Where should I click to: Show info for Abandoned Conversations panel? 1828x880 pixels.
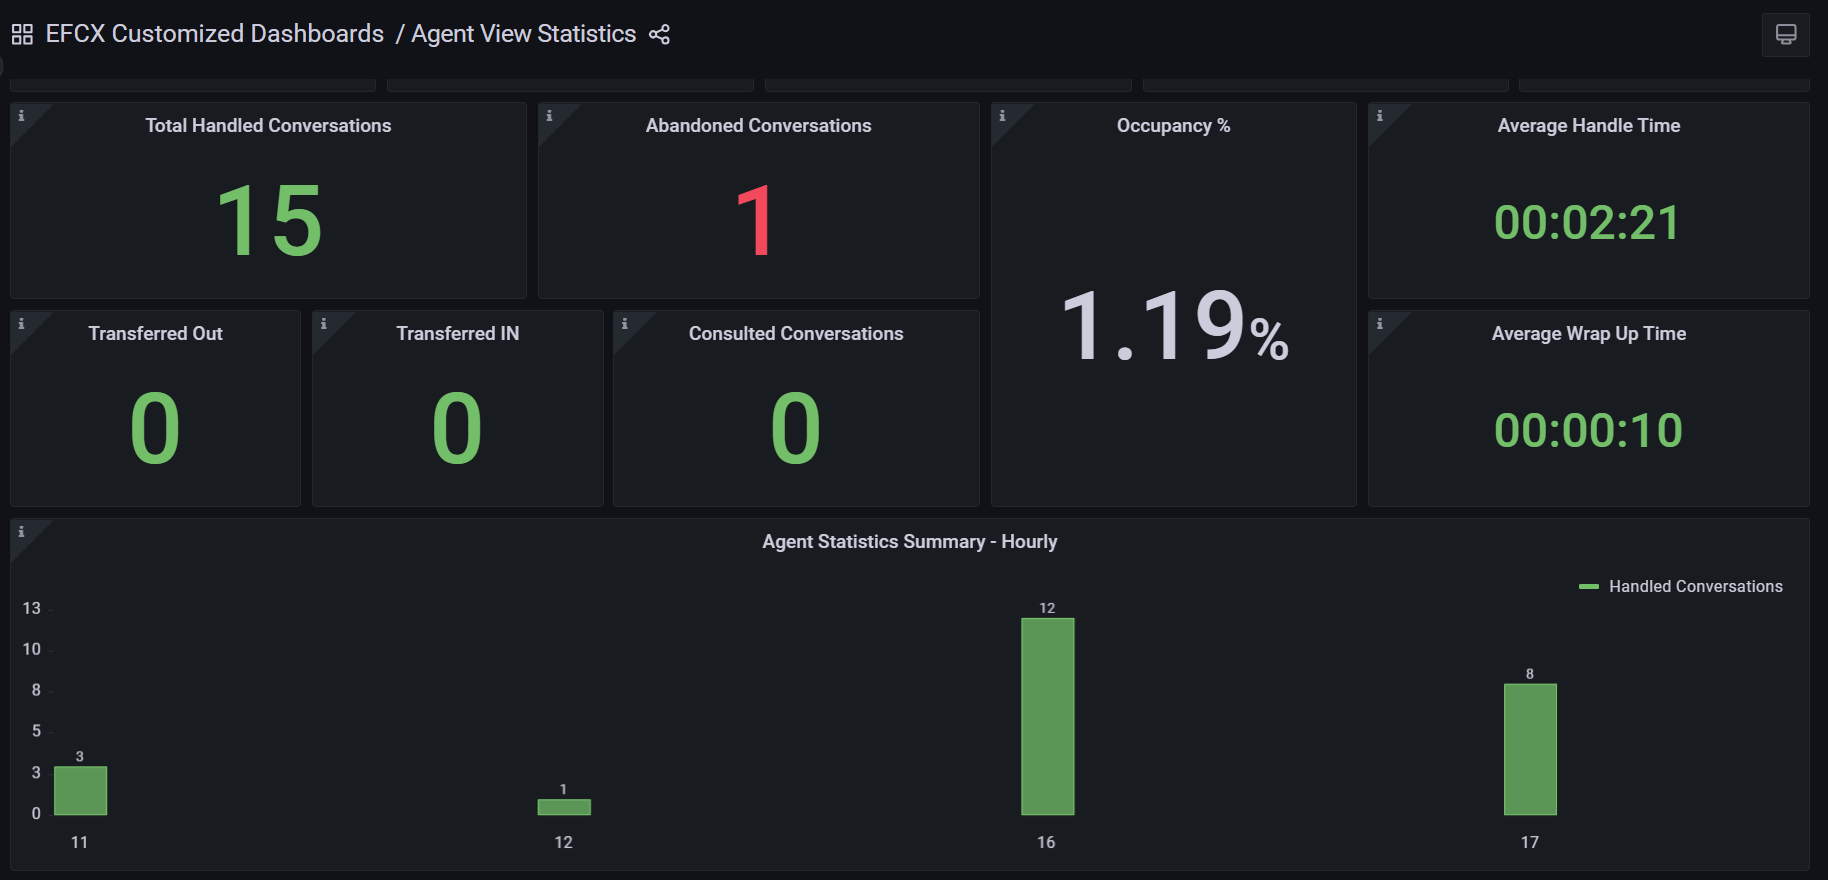click(x=549, y=116)
